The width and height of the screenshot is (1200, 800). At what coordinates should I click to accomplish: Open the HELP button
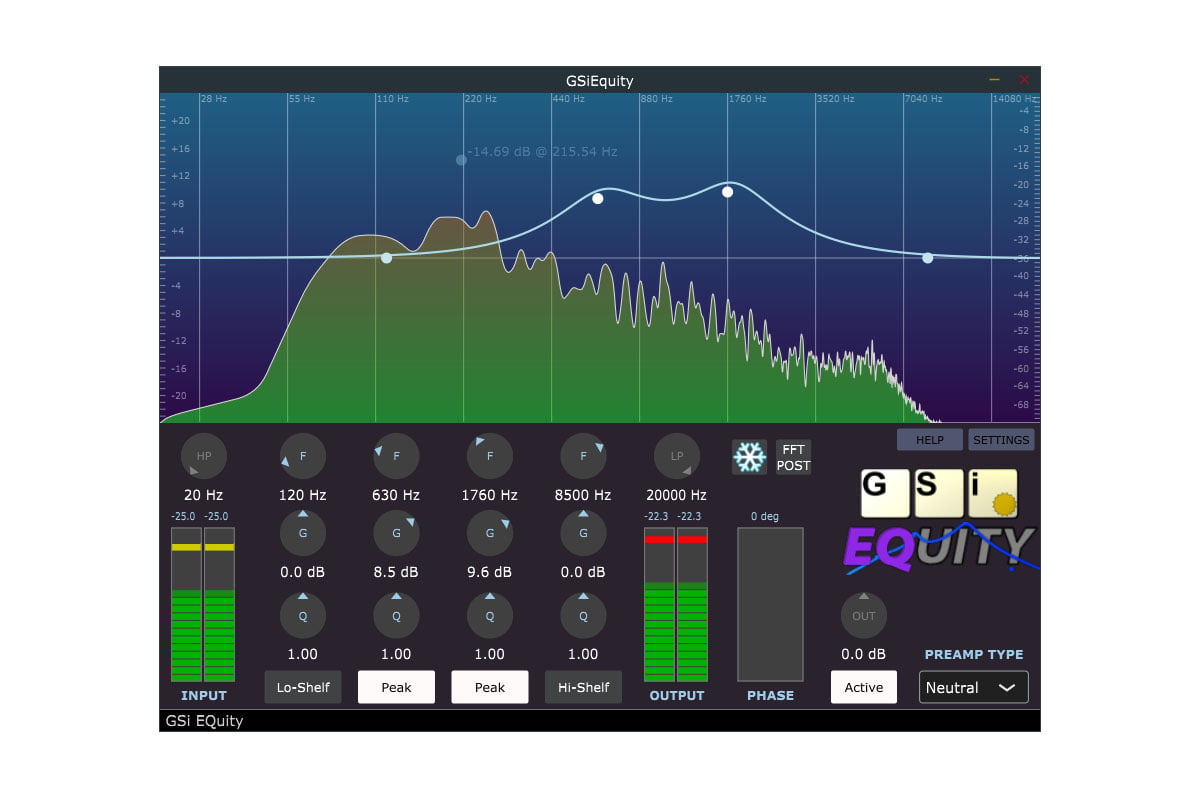[930, 440]
